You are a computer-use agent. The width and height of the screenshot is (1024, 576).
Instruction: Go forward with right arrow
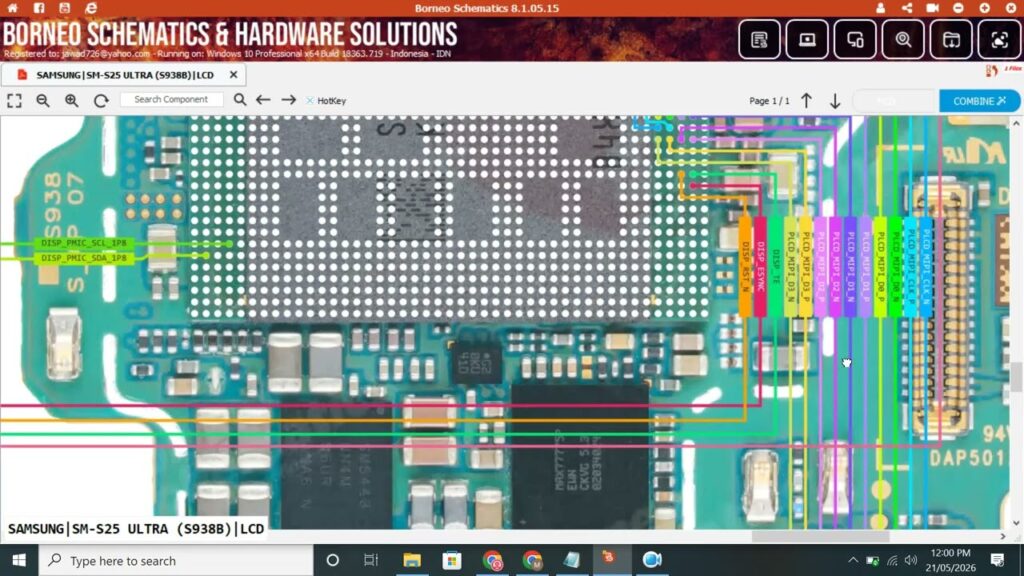tap(289, 100)
